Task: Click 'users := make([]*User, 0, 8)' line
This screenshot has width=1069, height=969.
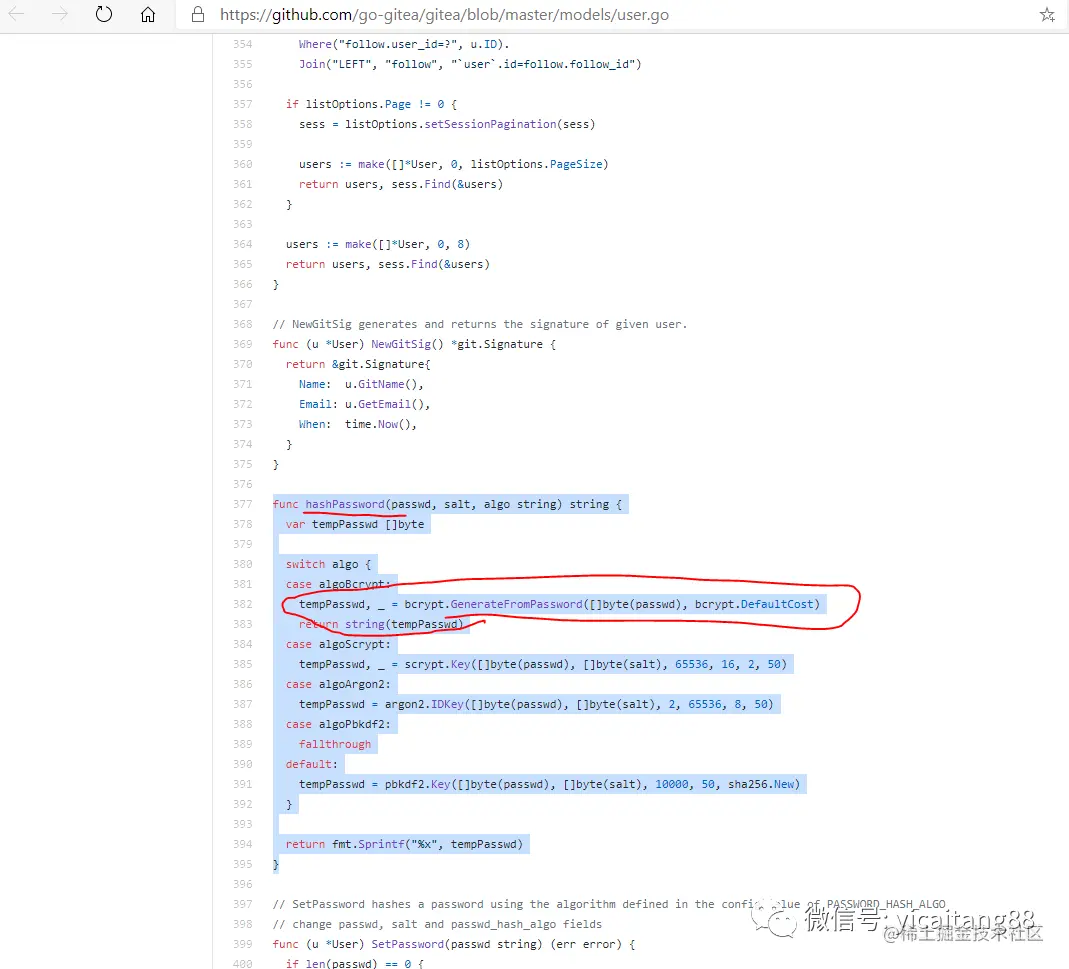Action: (x=378, y=244)
